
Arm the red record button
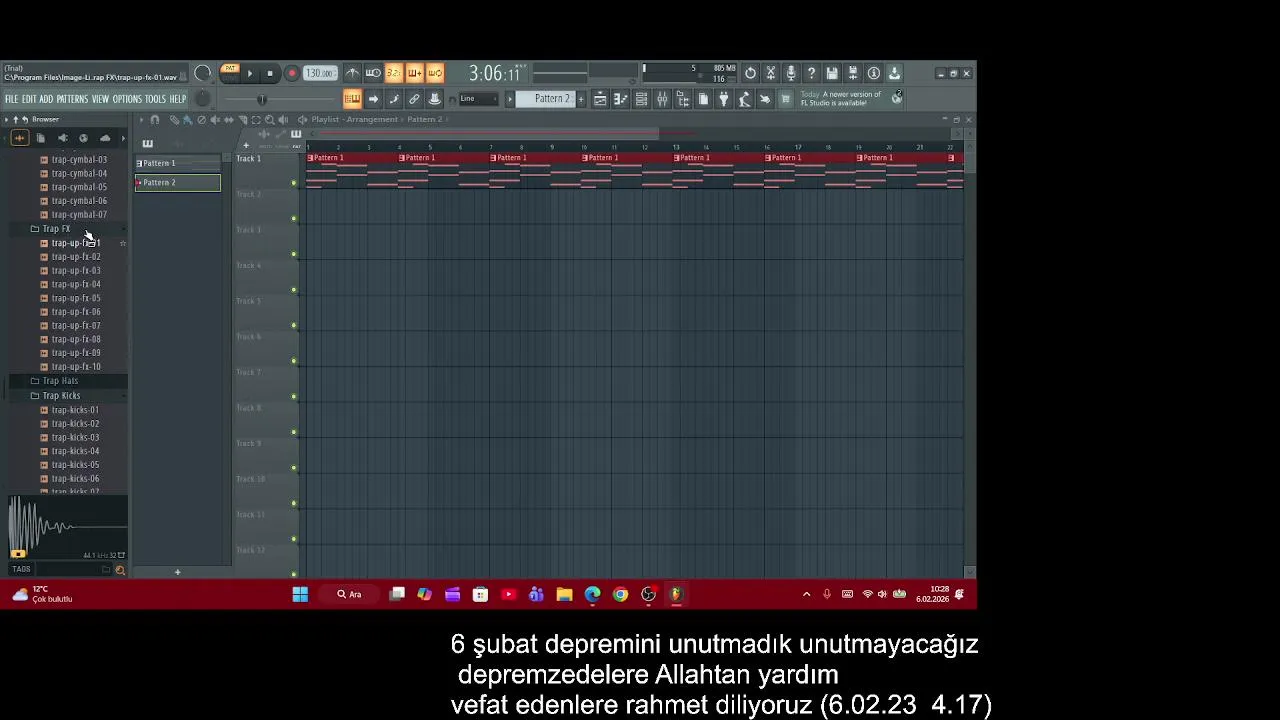point(292,73)
